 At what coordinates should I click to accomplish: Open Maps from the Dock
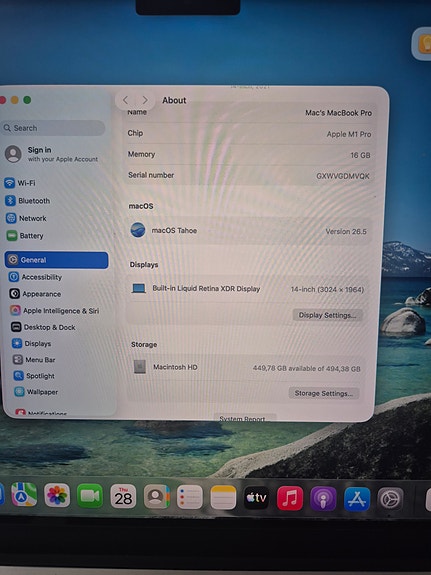pyautogui.click(x=24, y=495)
